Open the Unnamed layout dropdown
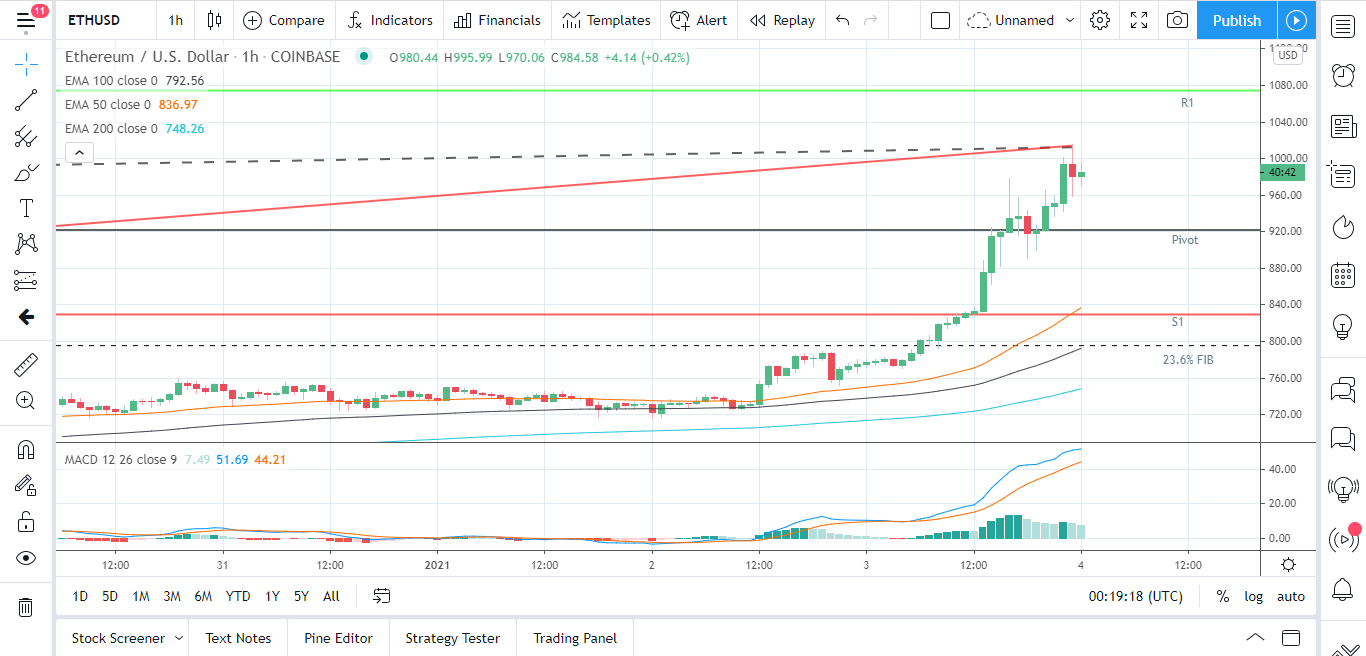This screenshot has height=656, width=1366. tap(1023, 20)
